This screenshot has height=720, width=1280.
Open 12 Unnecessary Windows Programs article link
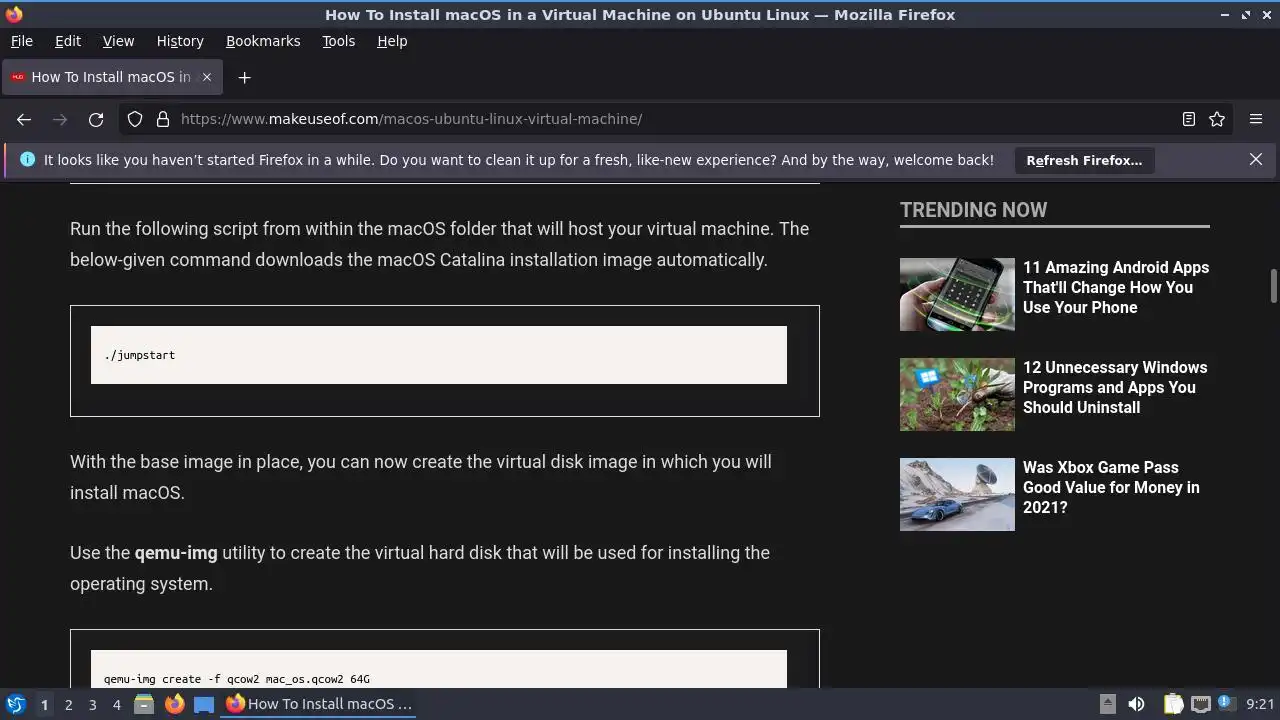point(1115,387)
